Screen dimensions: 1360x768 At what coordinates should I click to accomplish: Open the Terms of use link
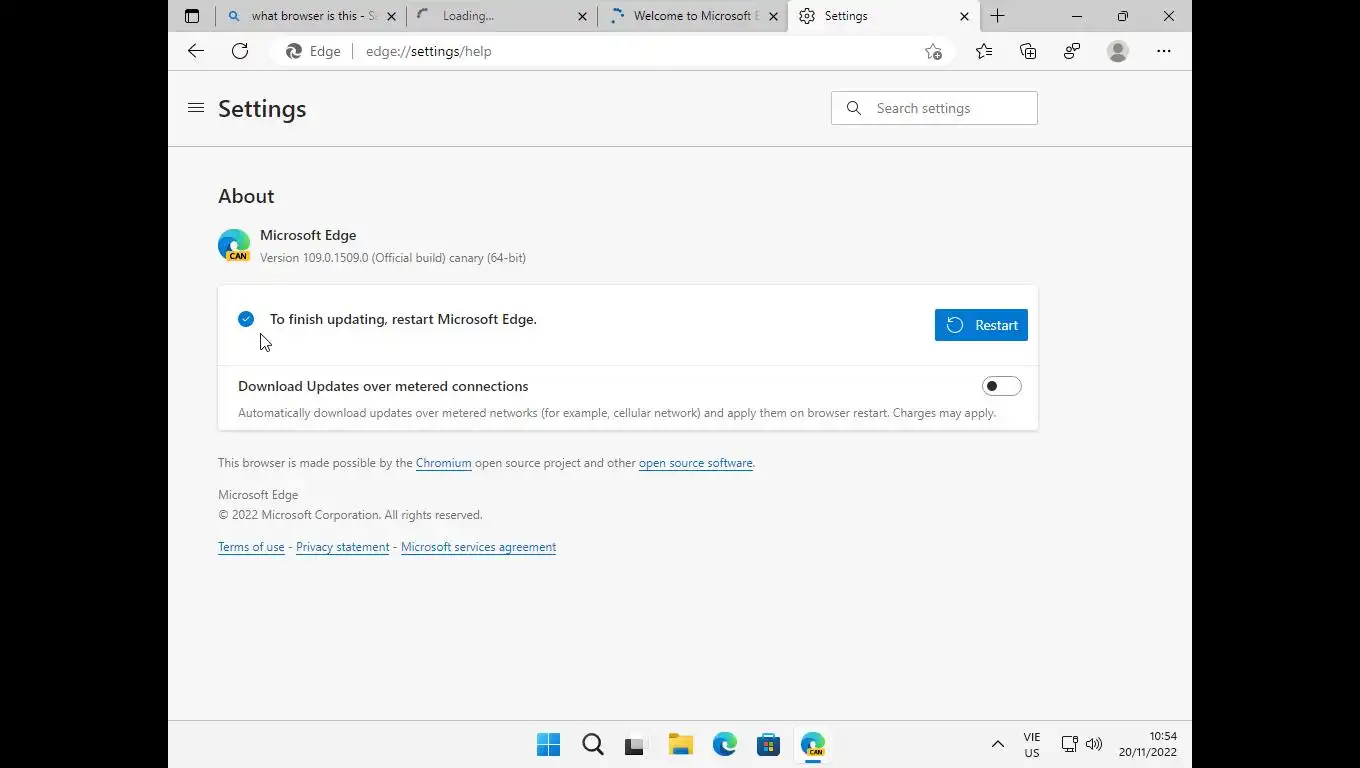coord(251,547)
